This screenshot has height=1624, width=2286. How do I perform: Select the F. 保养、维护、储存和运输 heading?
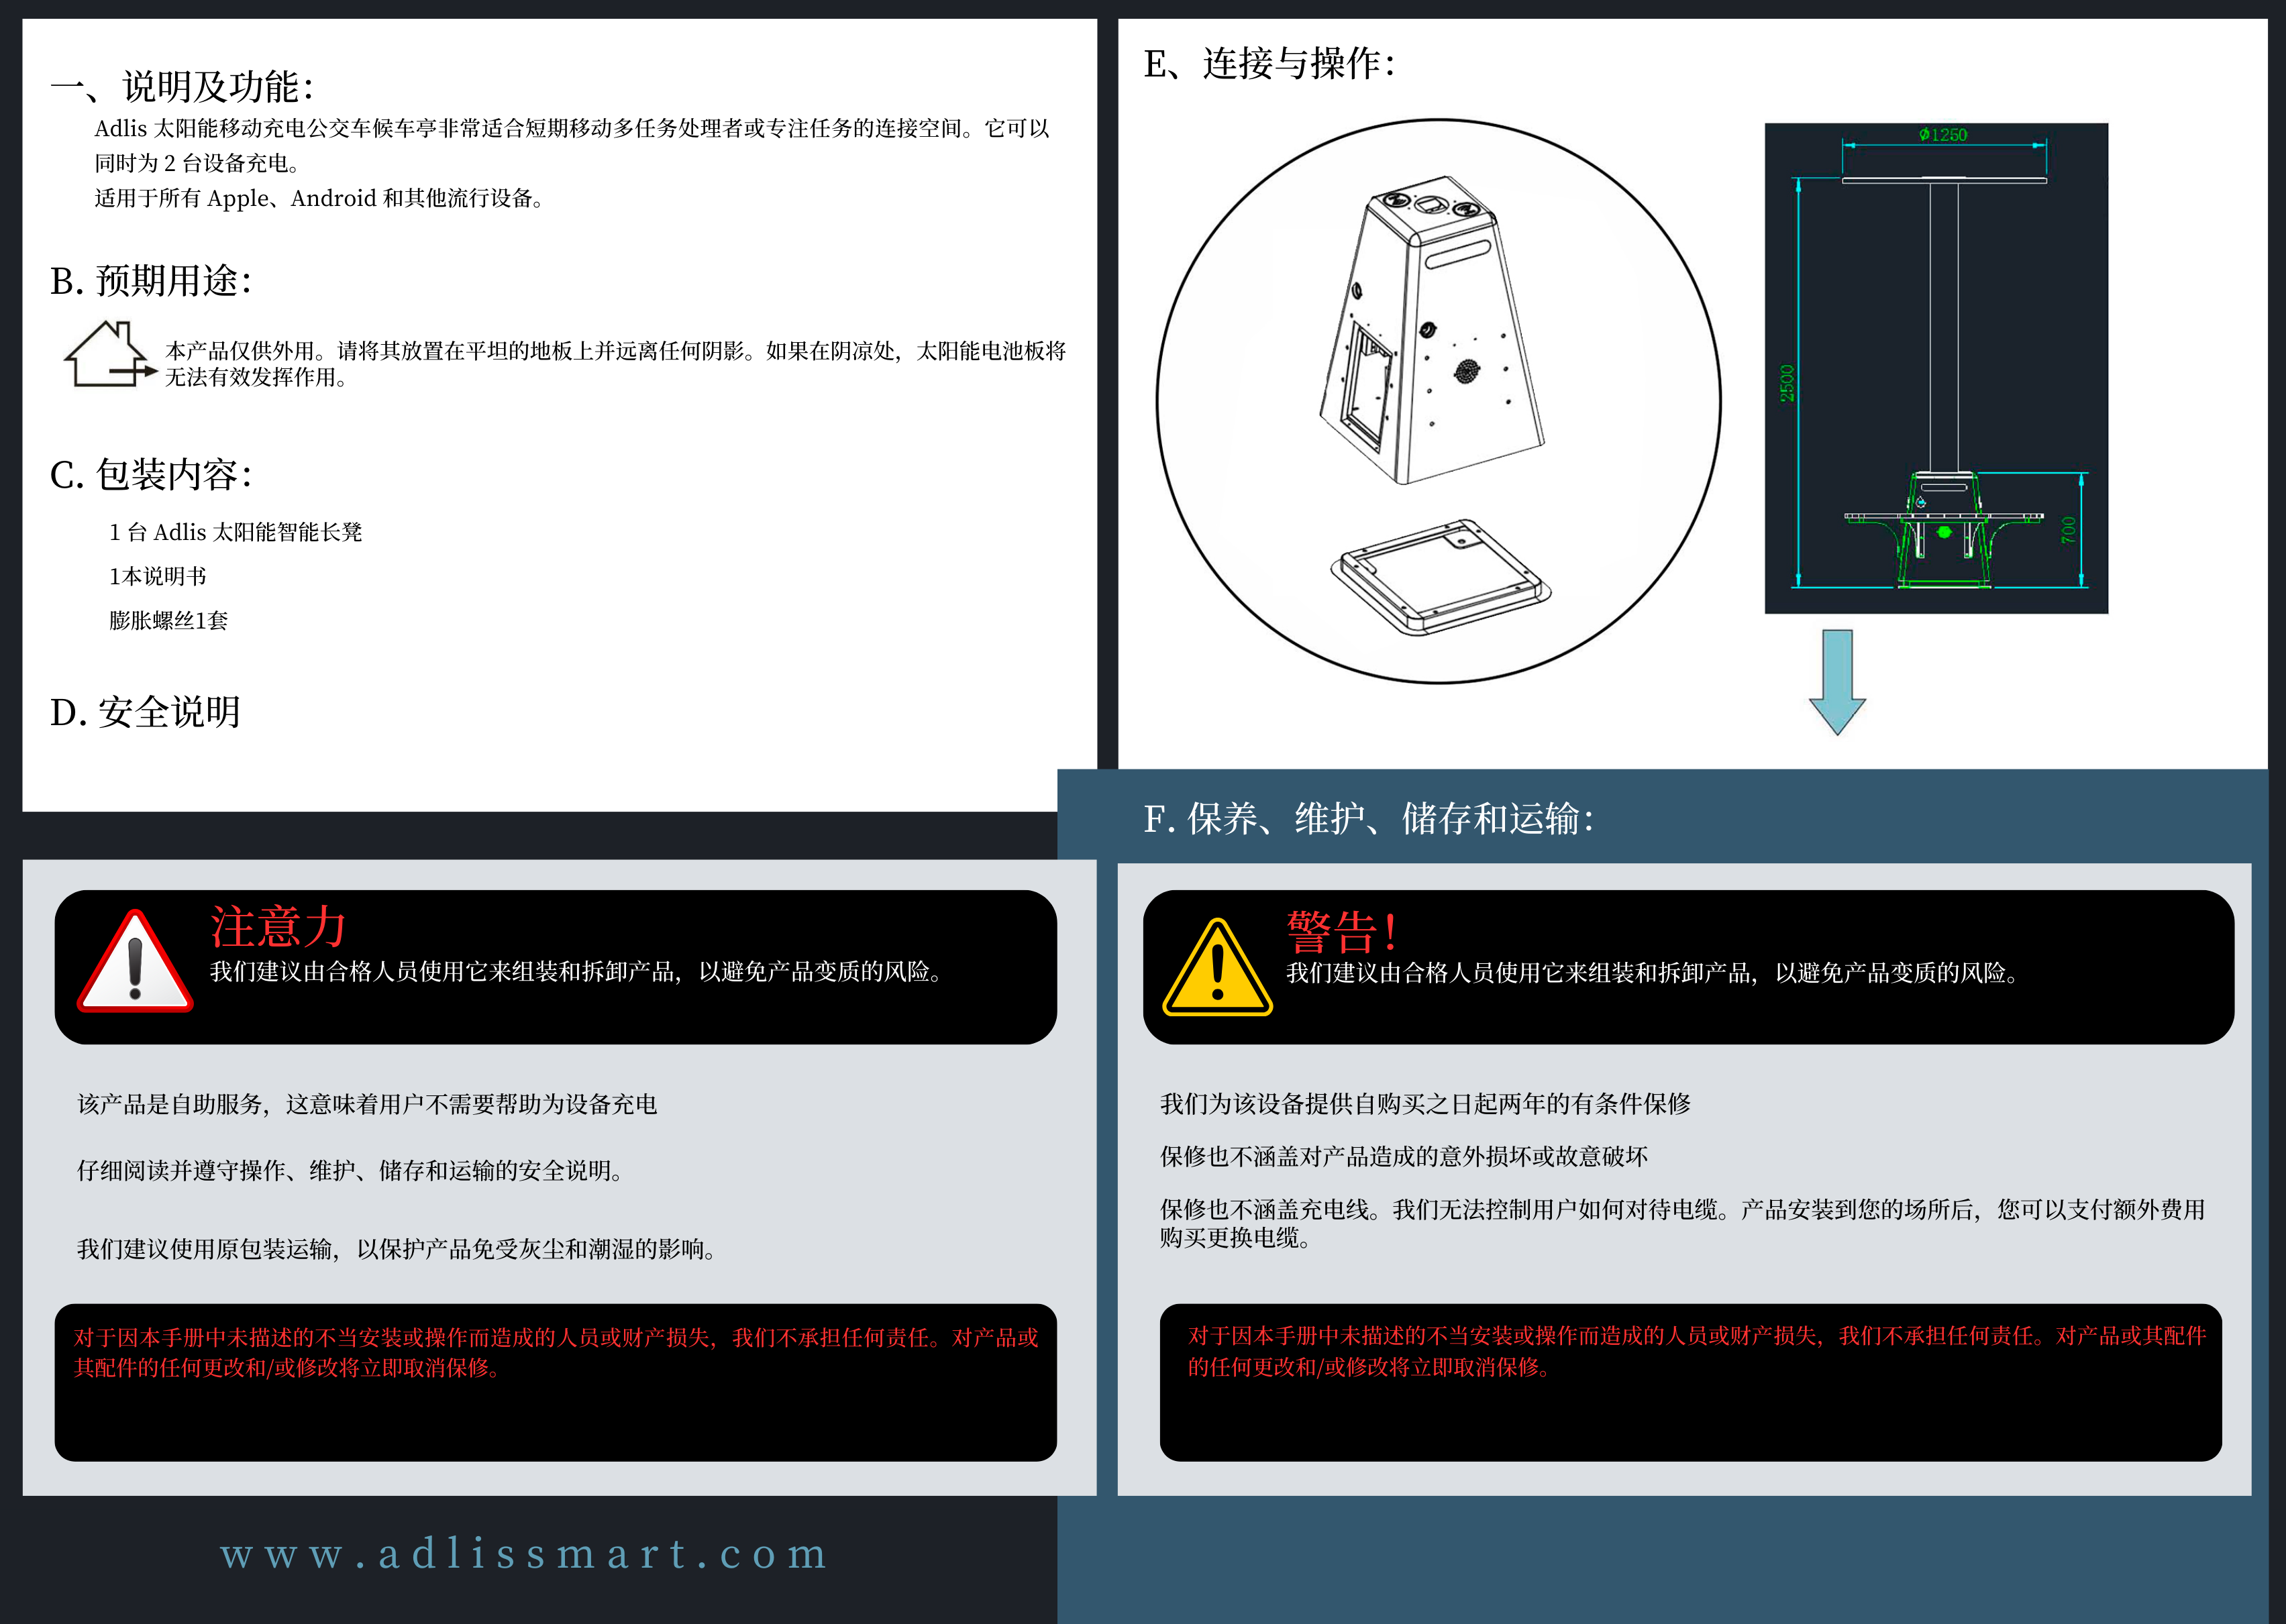click(1369, 819)
